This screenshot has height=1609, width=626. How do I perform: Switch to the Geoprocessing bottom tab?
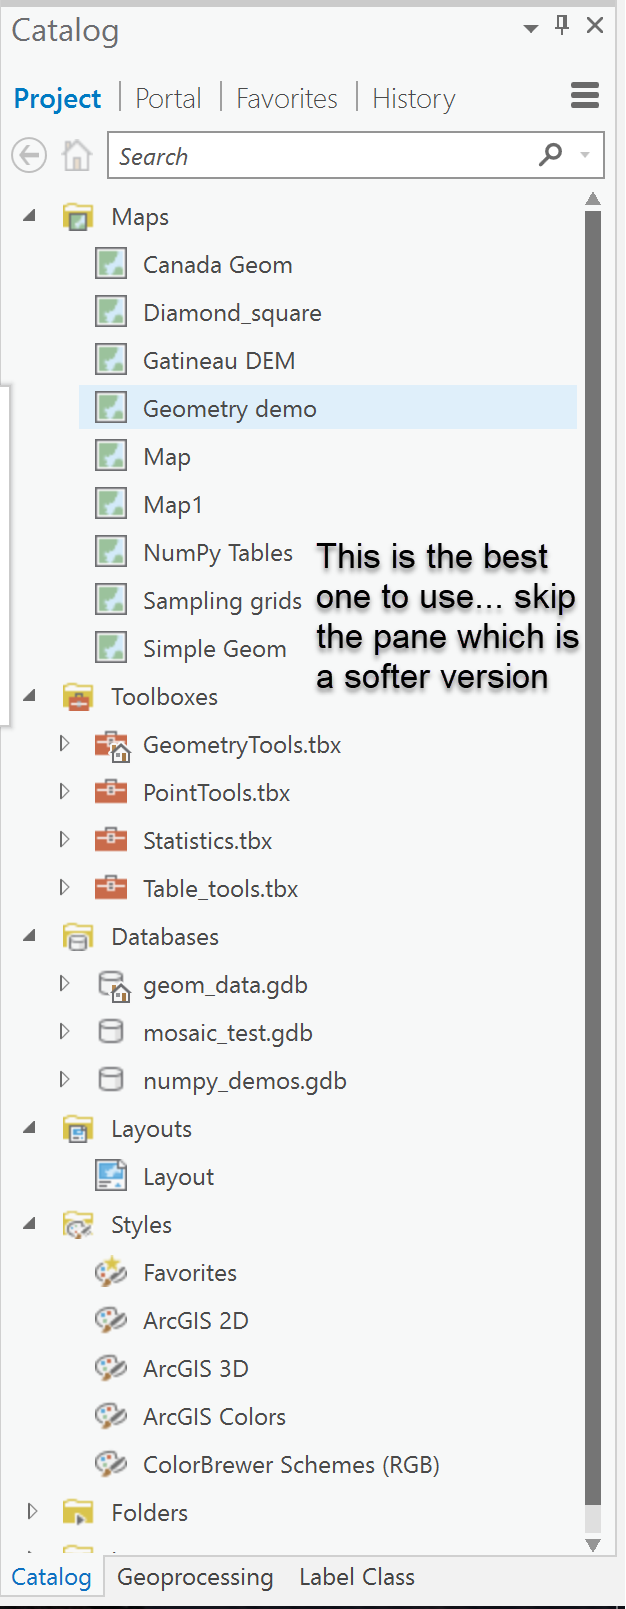pos(195,1577)
